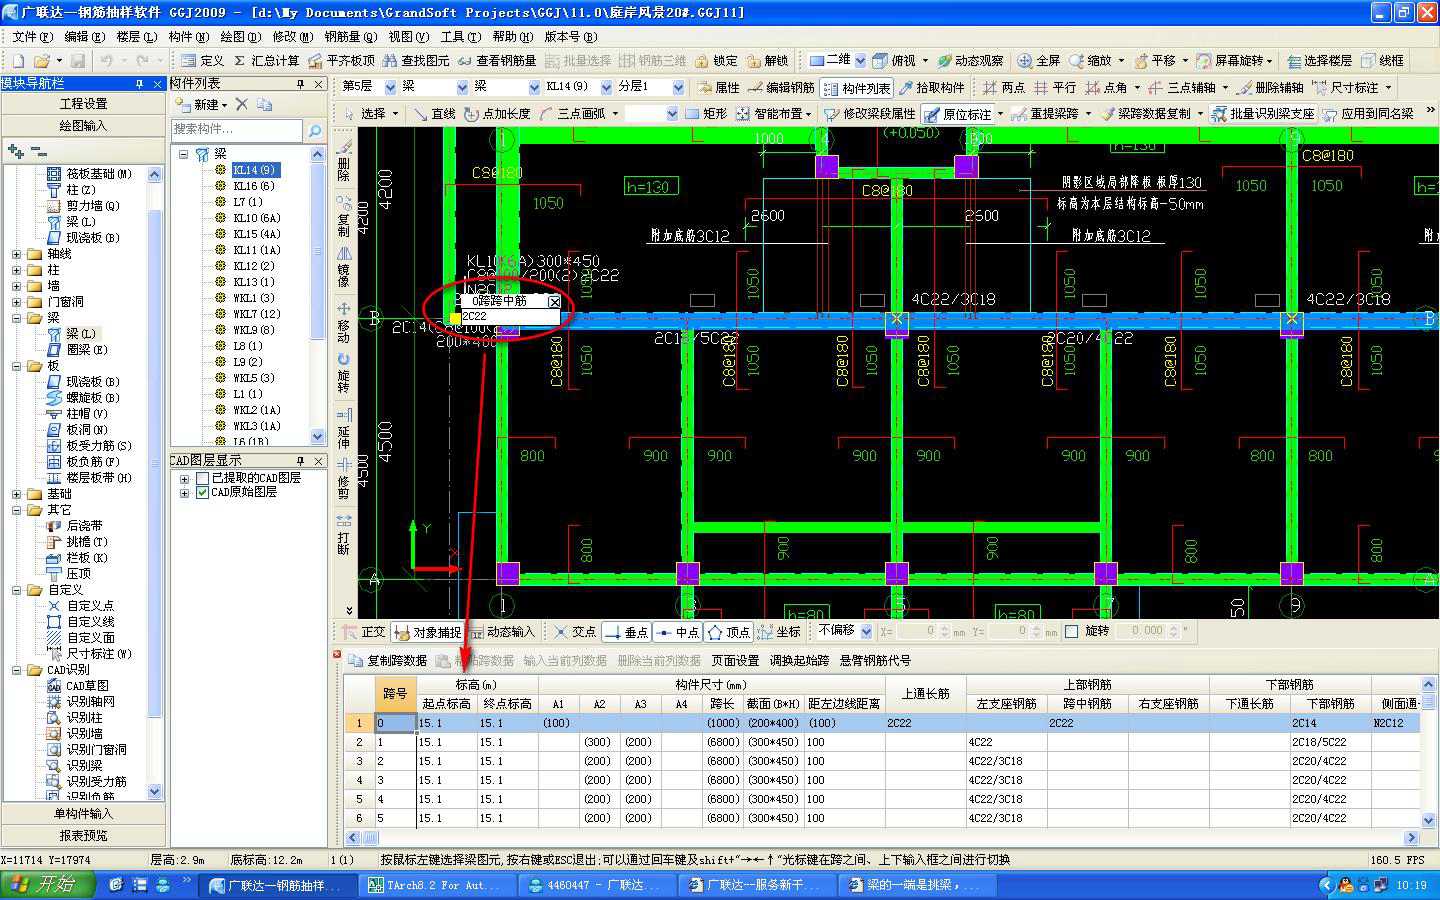Open the 构件(N) menu
This screenshot has width=1440, height=900.
point(189,36)
